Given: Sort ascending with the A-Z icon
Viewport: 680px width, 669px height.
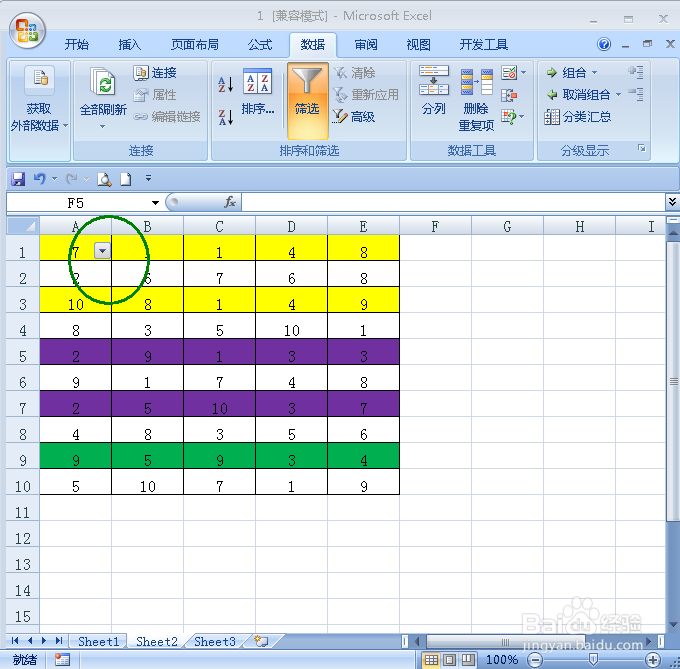Looking at the screenshot, I should (226, 84).
